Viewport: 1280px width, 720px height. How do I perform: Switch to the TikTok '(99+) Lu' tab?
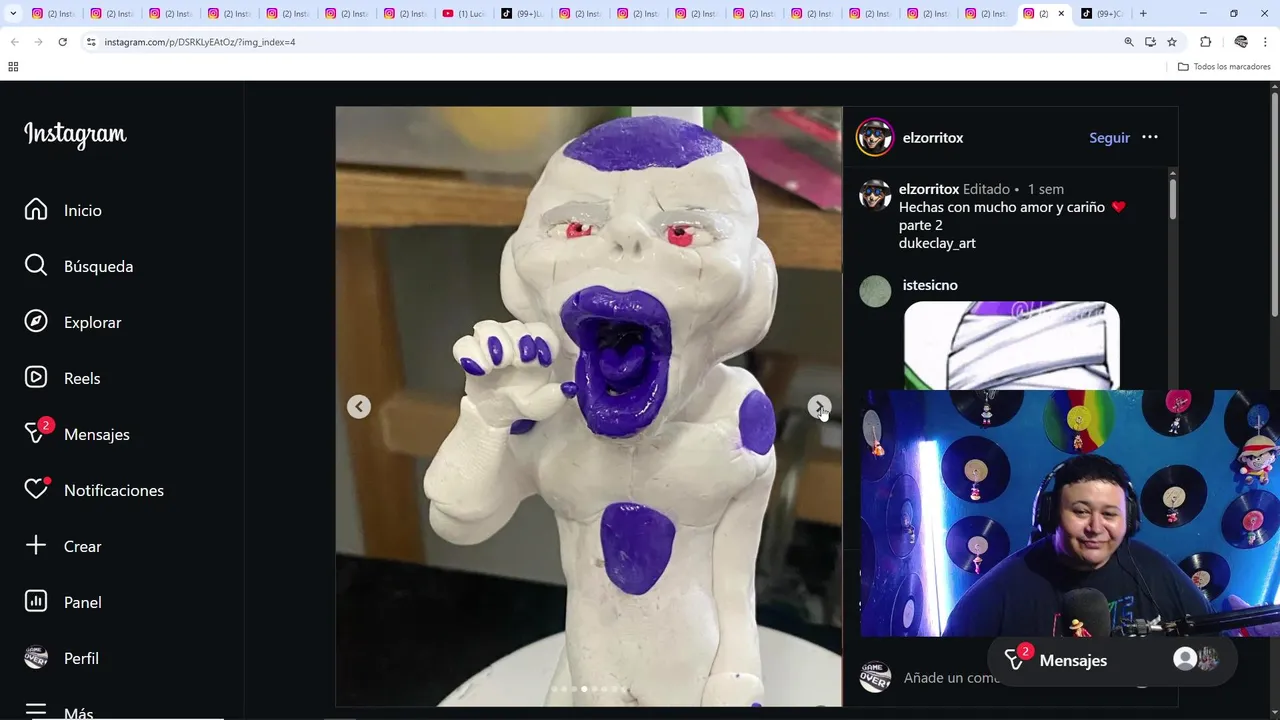[x=521, y=14]
